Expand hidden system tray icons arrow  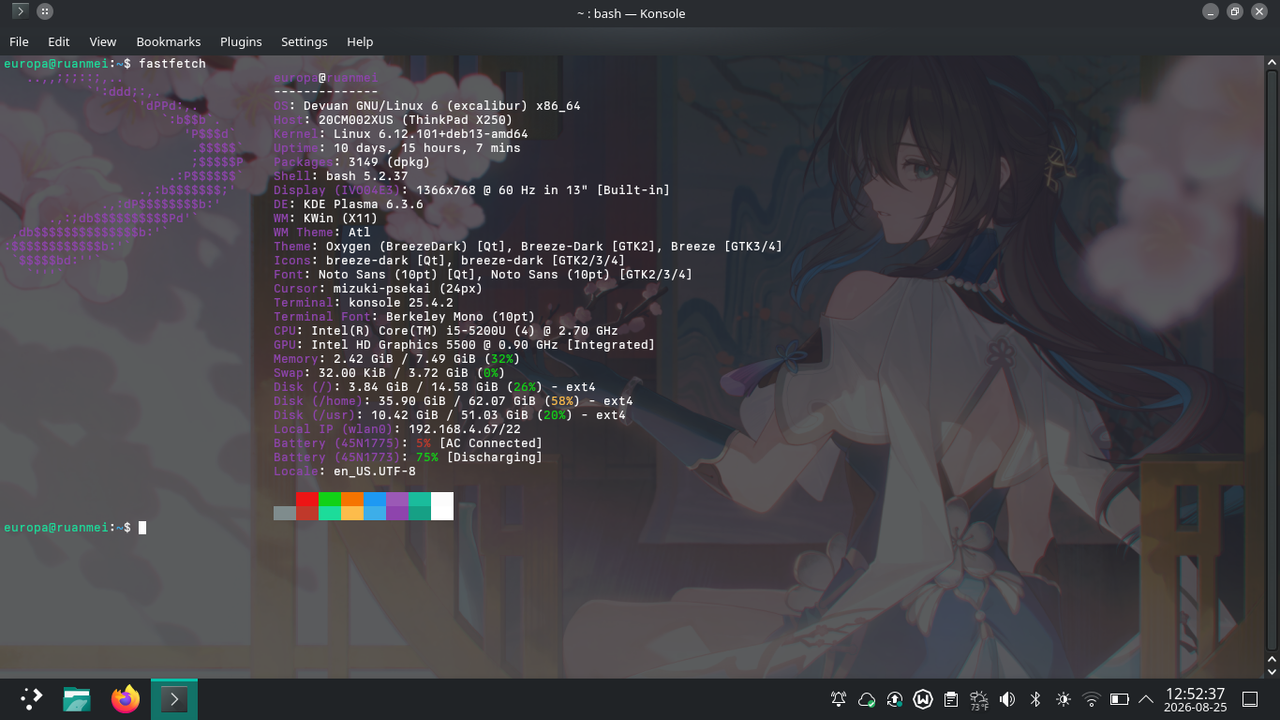point(1146,699)
